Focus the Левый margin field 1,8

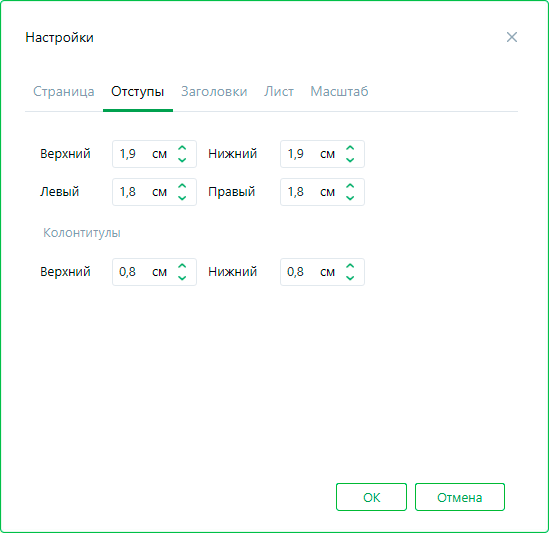click(x=154, y=192)
